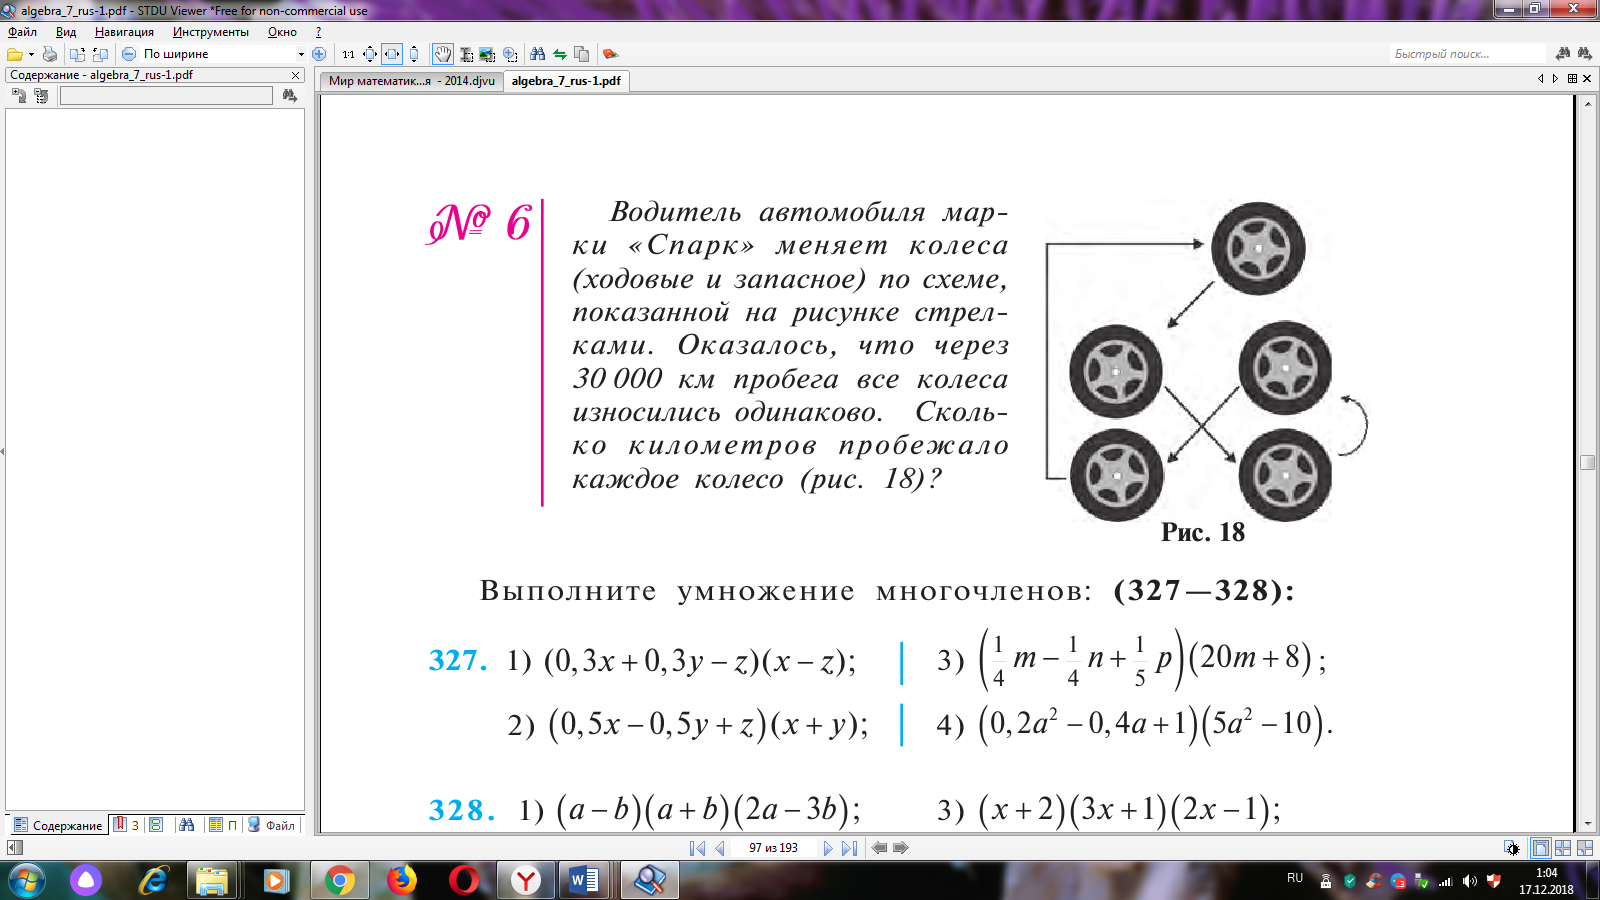Click the rotate page right icon
The height and width of the screenshot is (900, 1600).
click(x=100, y=54)
